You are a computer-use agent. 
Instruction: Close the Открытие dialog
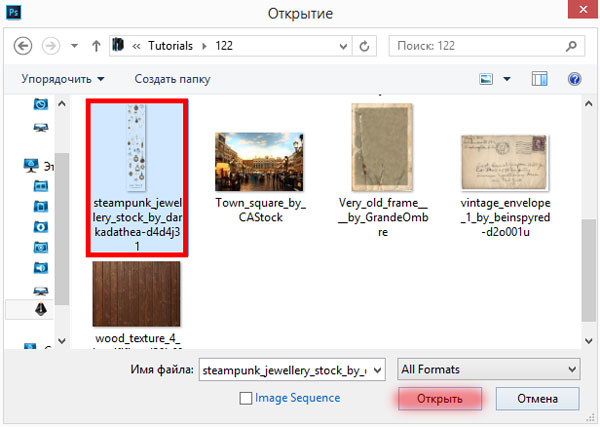tap(583, 9)
